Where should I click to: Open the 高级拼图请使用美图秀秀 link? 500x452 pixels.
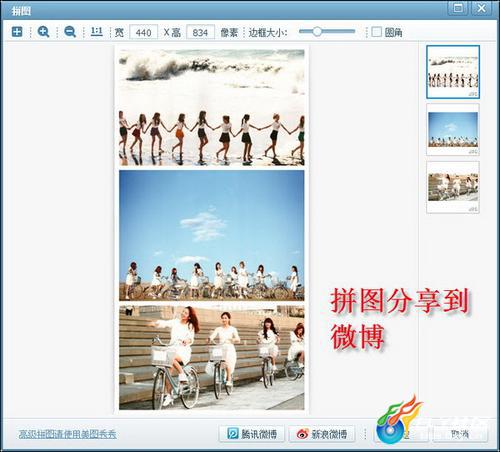tap(68, 434)
